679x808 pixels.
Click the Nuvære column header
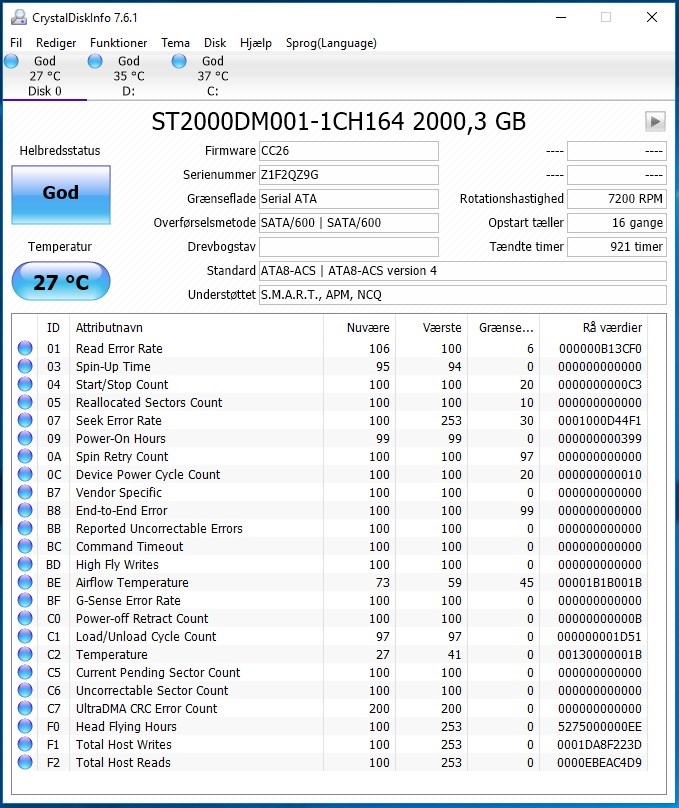click(359, 328)
